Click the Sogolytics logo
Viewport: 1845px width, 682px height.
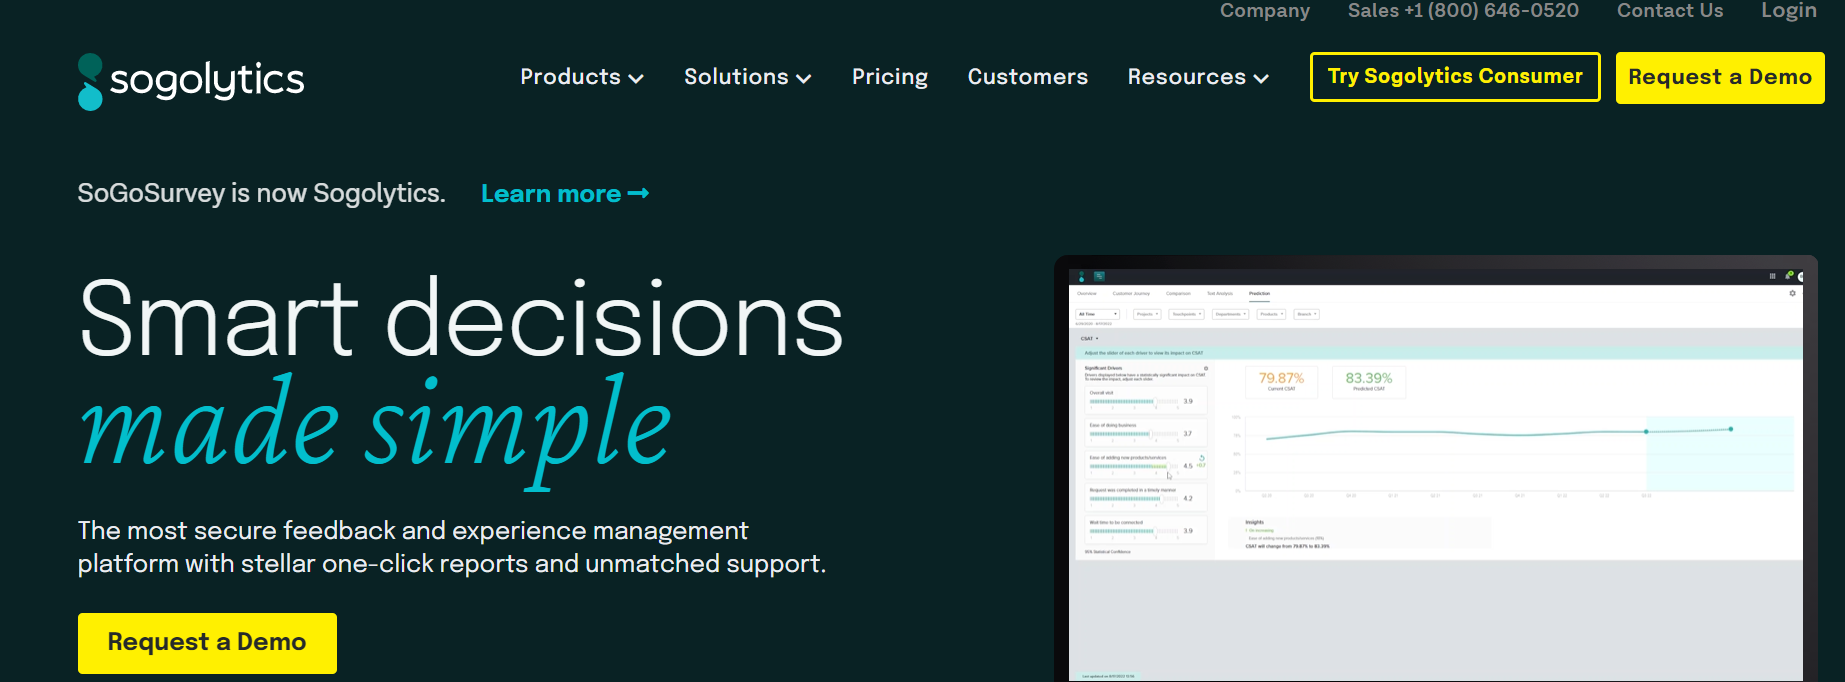(191, 81)
